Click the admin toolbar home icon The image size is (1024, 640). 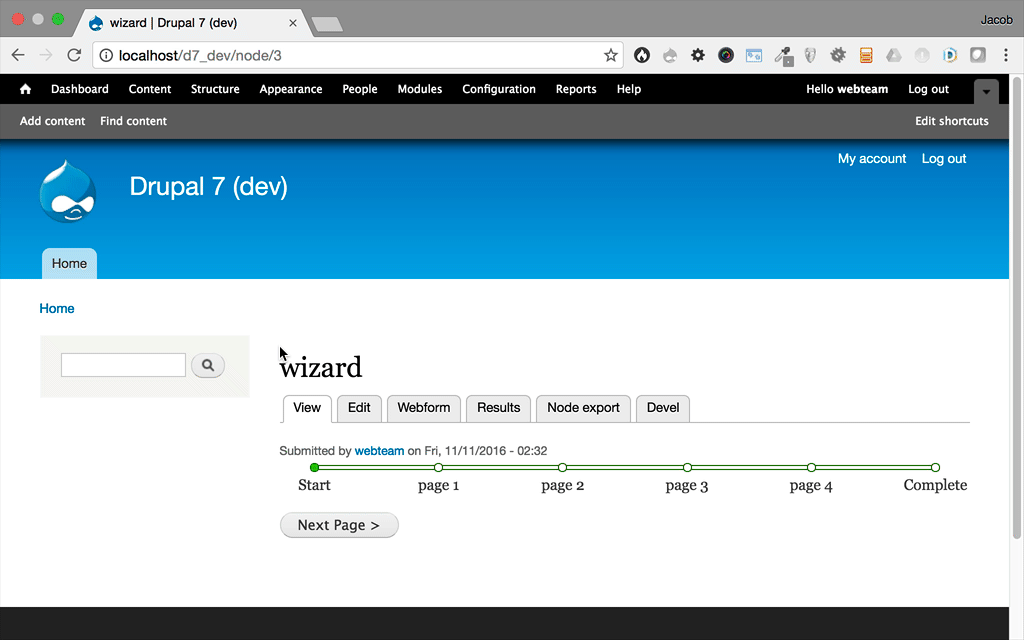pyautogui.click(x=25, y=89)
